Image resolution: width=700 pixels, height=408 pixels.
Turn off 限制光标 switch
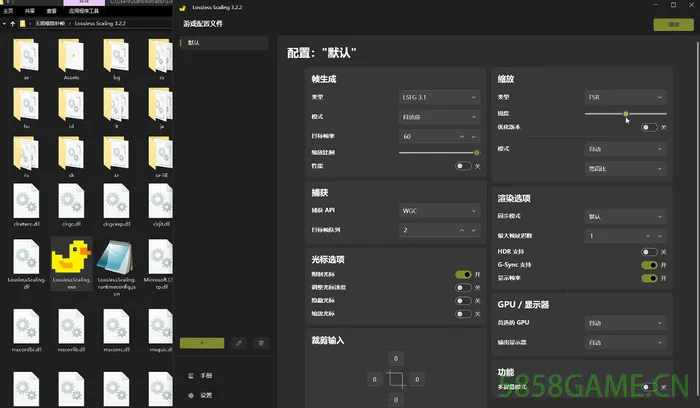[x=463, y=274]
